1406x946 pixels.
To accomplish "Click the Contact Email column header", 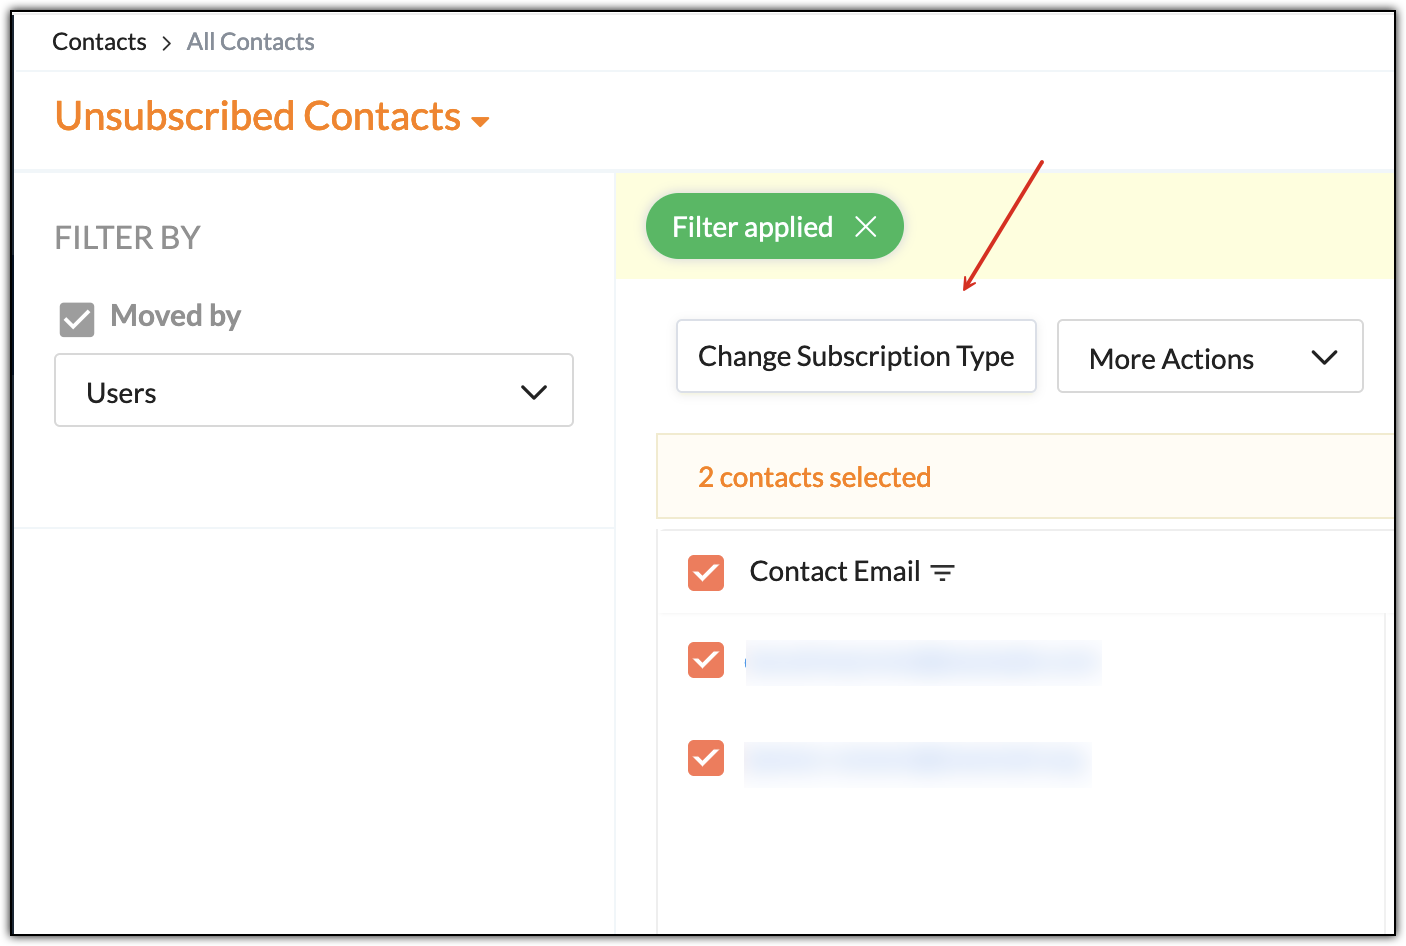I will pos(834,572).
